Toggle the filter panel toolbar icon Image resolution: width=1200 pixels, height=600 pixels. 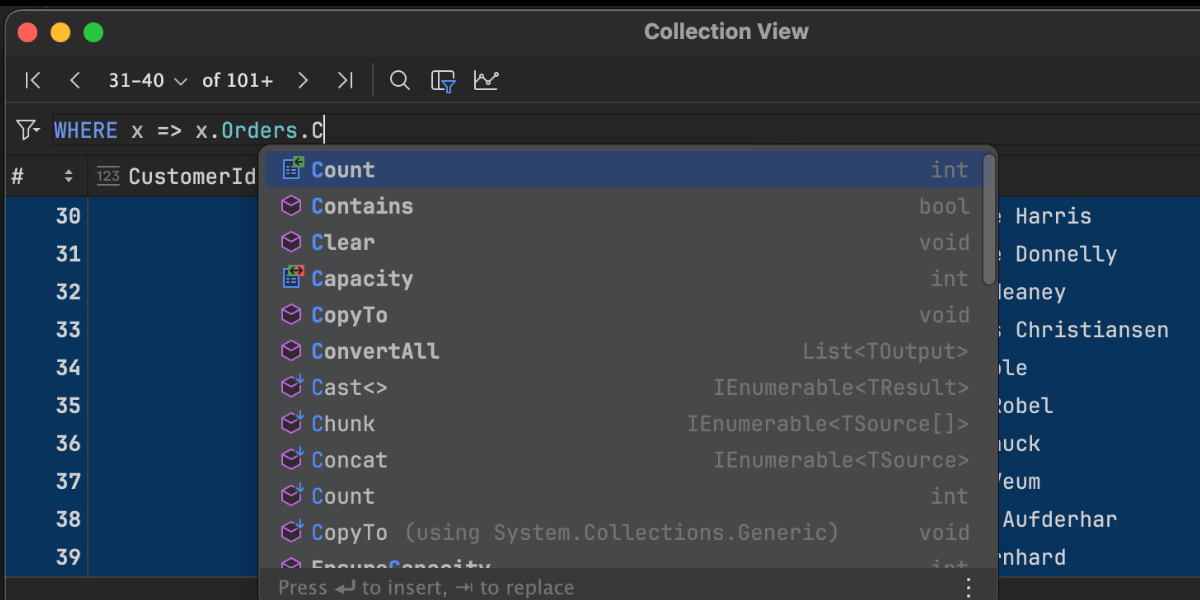click(443, 81)
